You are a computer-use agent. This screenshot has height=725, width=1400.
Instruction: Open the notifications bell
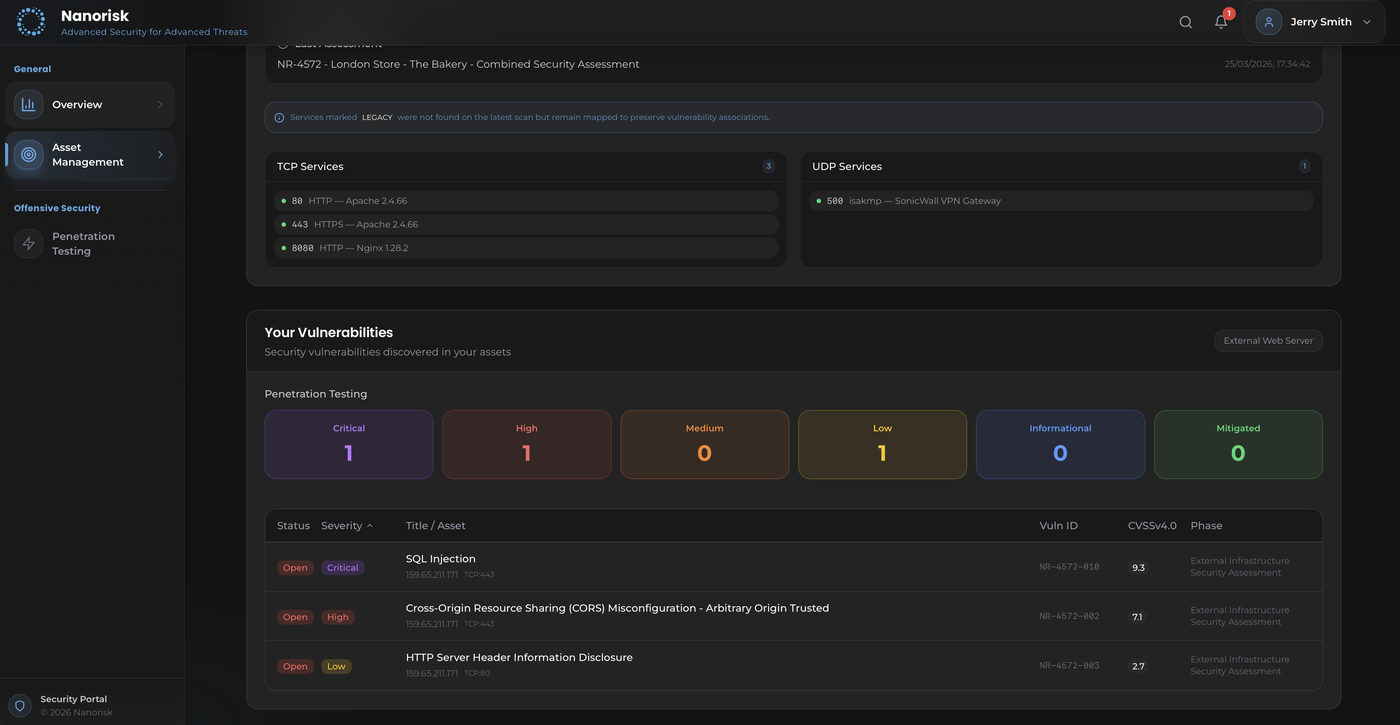(x=1221, y=22)
